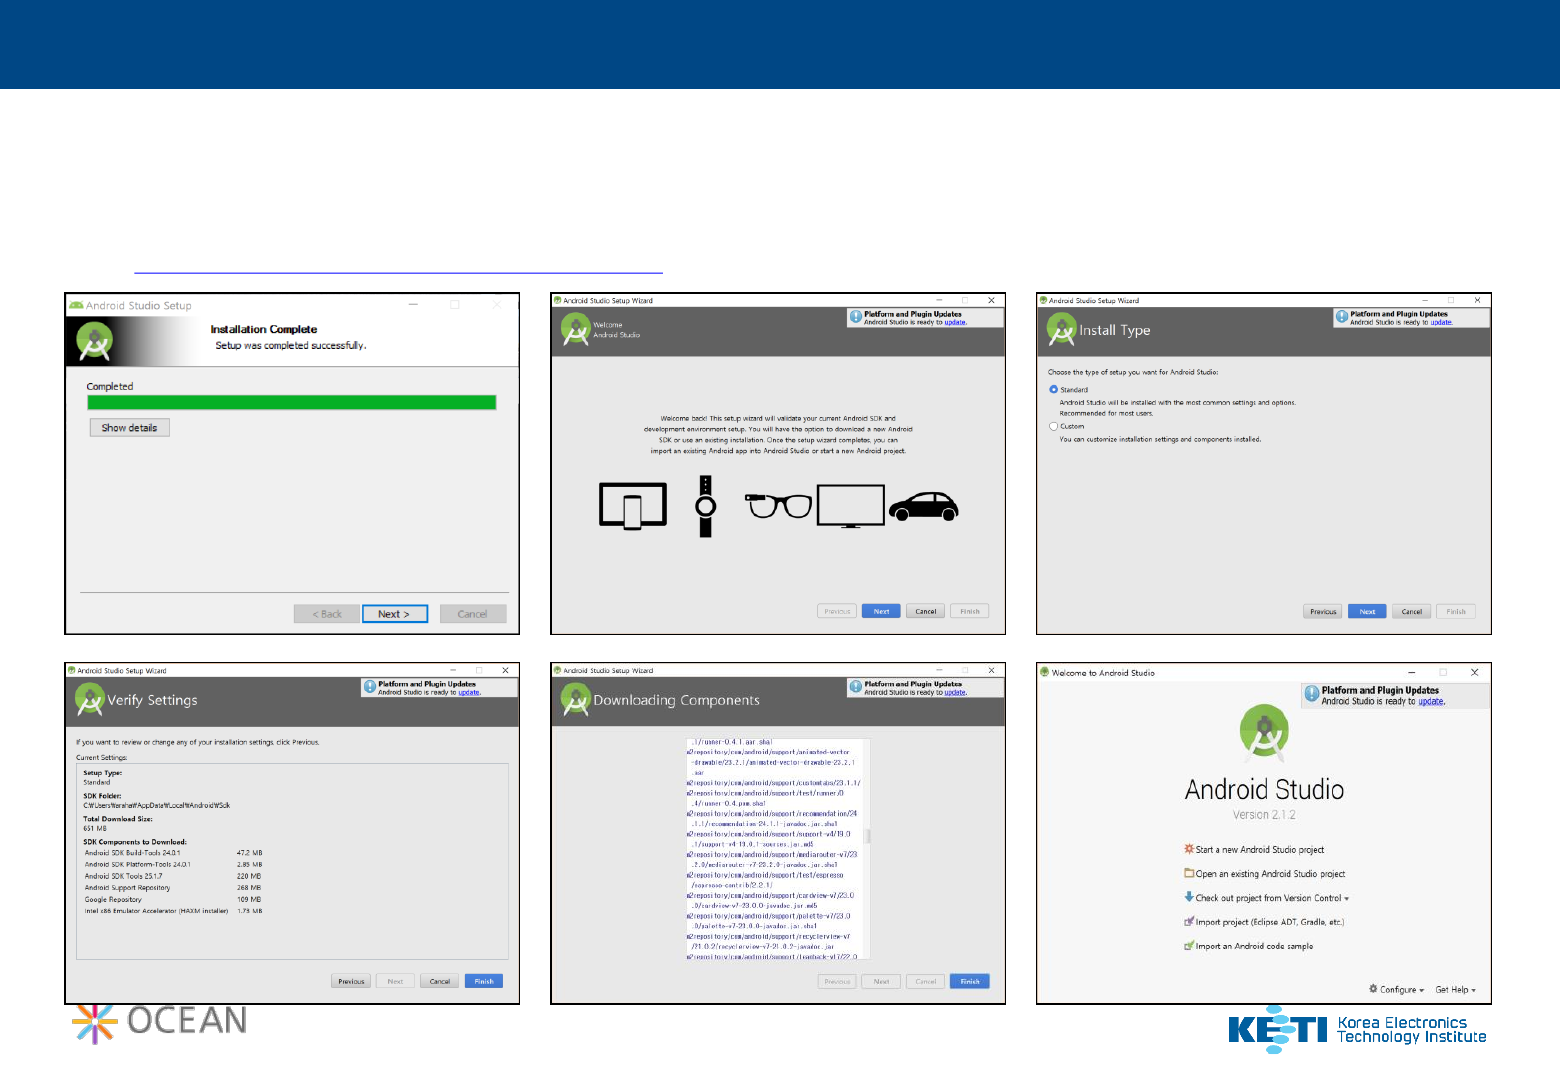Click the large Android Studio logo in welcome window
The height and width of the screenshot is (1080, 1560).
[1264, 733]
